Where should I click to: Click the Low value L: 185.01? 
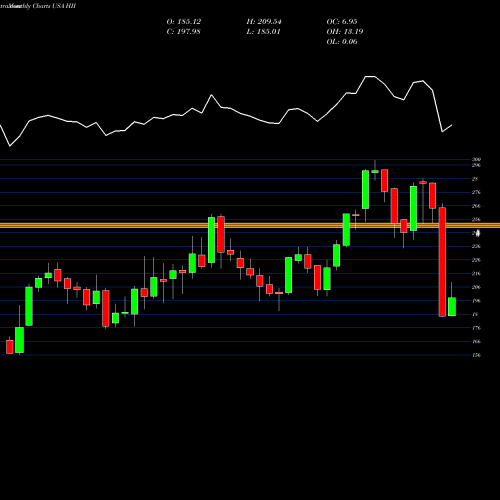pyautogui.click(x=263, y=32)
